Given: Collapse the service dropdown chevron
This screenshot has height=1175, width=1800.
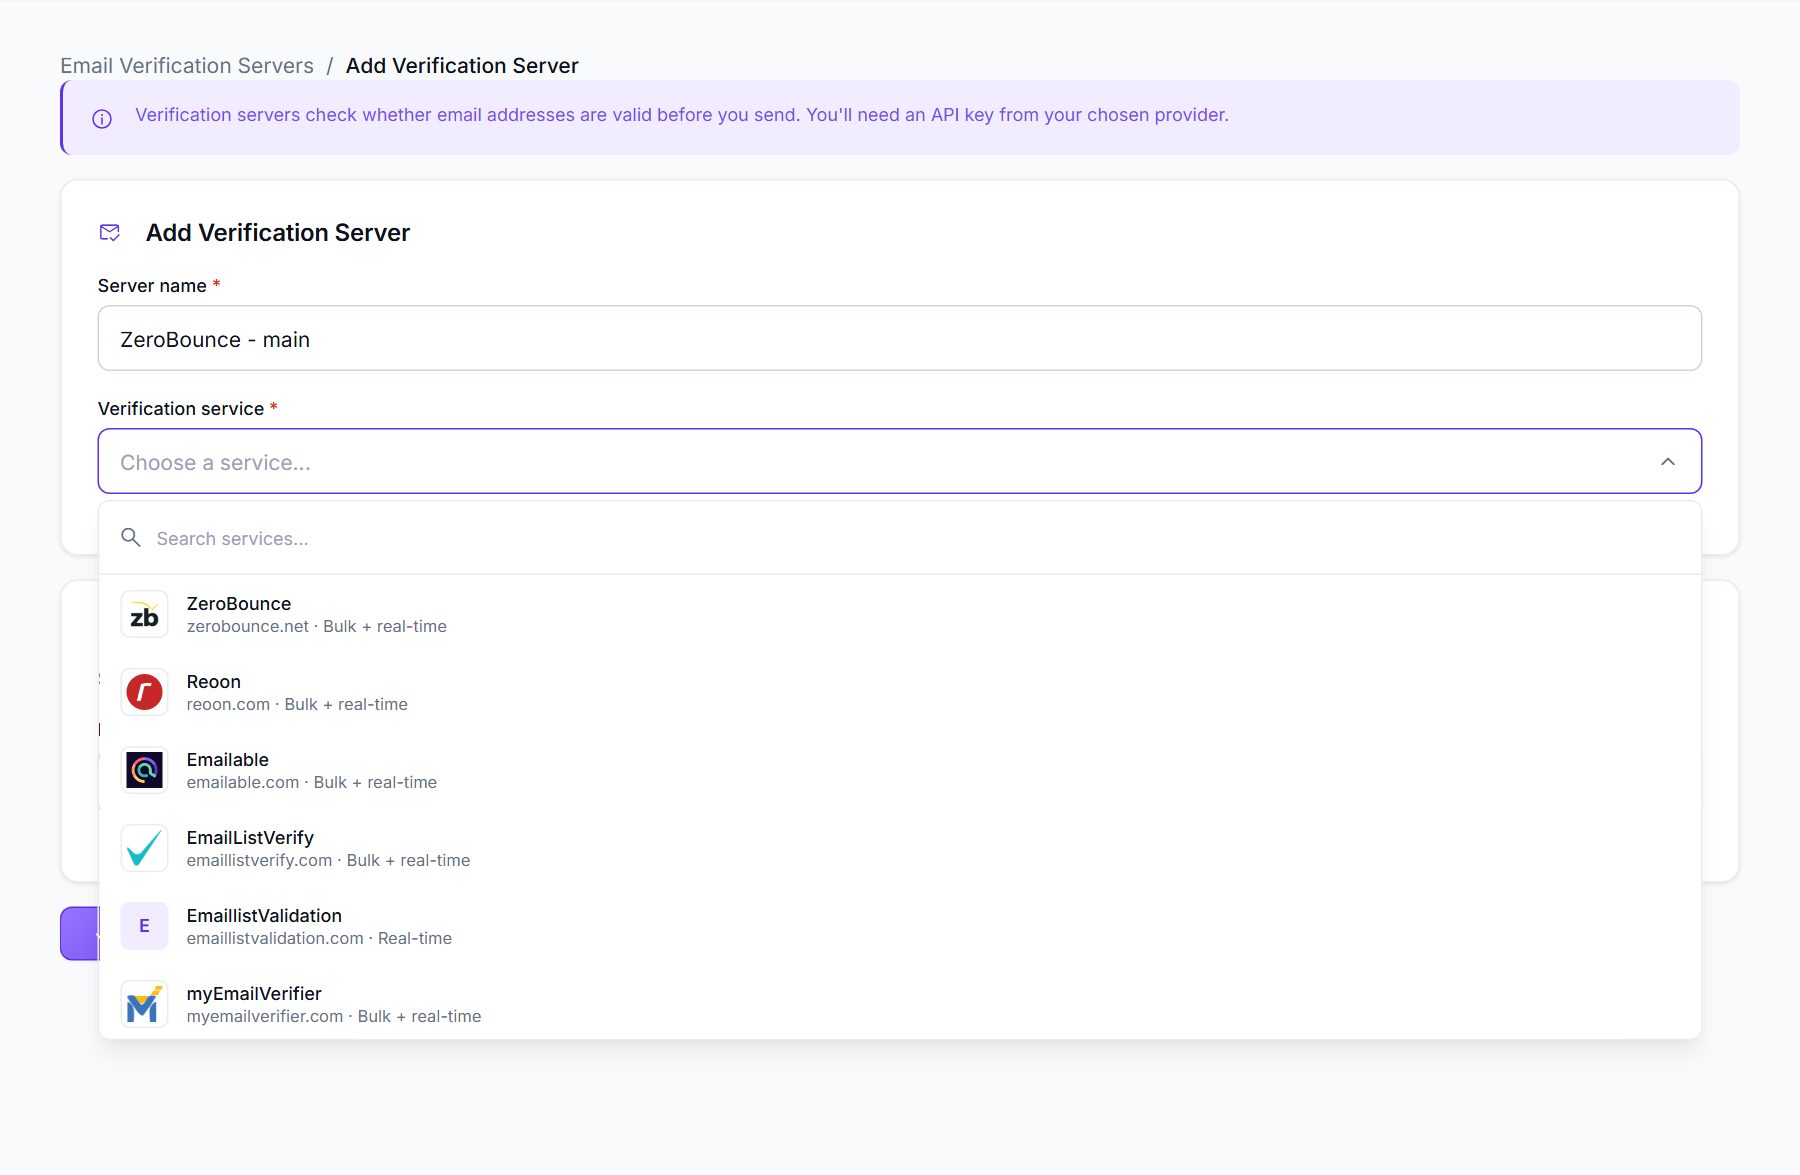Looking at the screenshot, I should point(1668,462).
